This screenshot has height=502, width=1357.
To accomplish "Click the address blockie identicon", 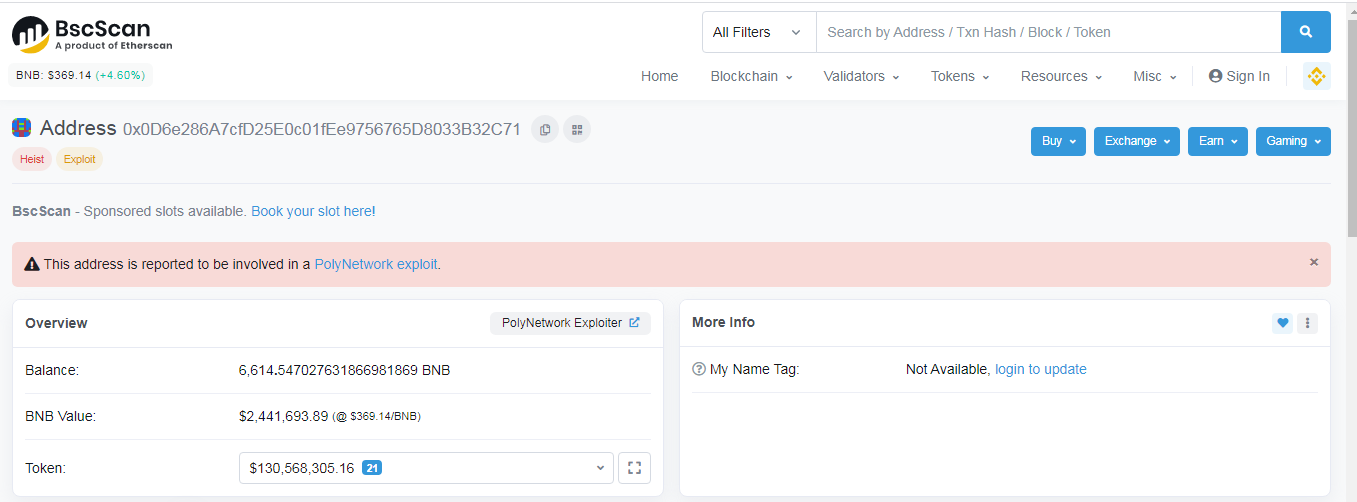I will pyautogui.click(x=21, y=127).
